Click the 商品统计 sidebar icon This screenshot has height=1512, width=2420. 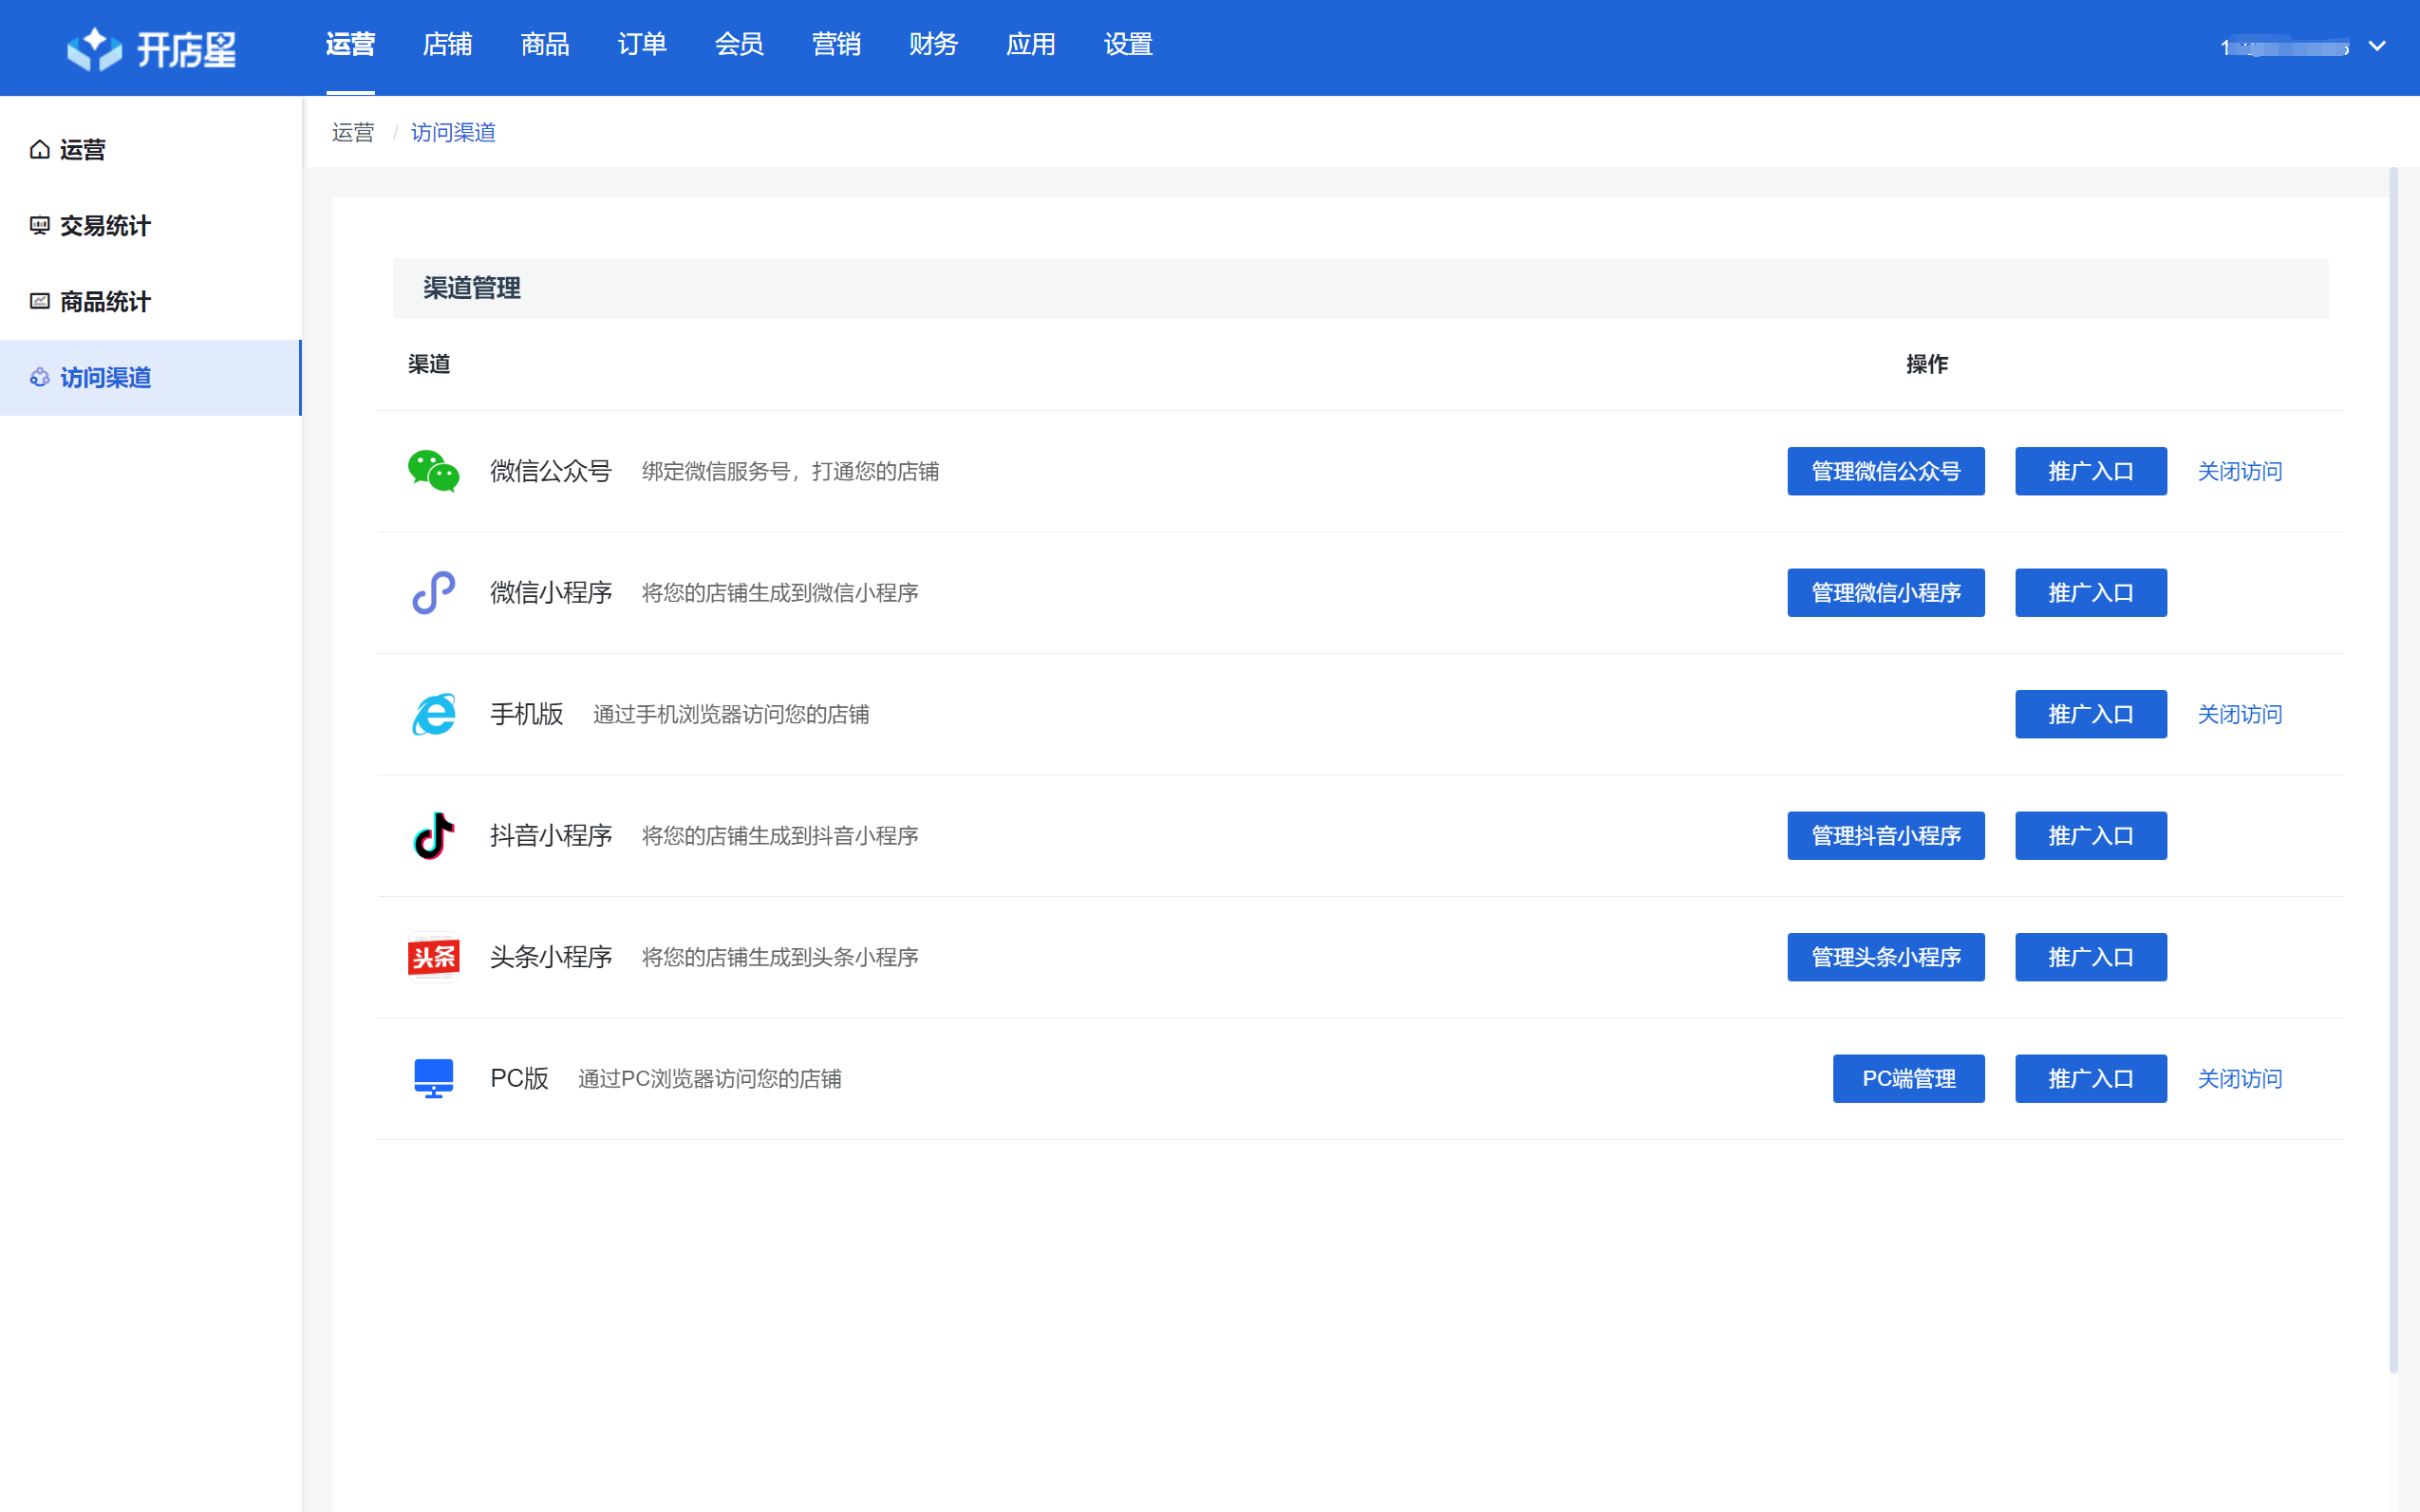point(40,301)
